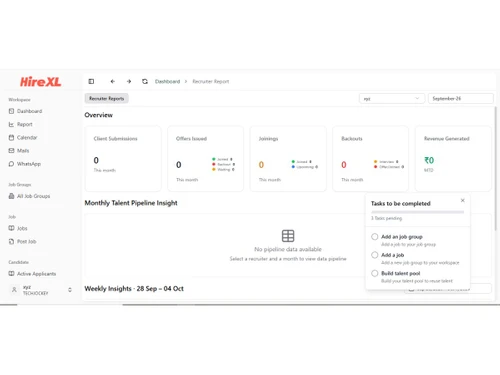Open the September-26 month picker
The width and height of the screenshot is (500, 375).
coord(460,99)
